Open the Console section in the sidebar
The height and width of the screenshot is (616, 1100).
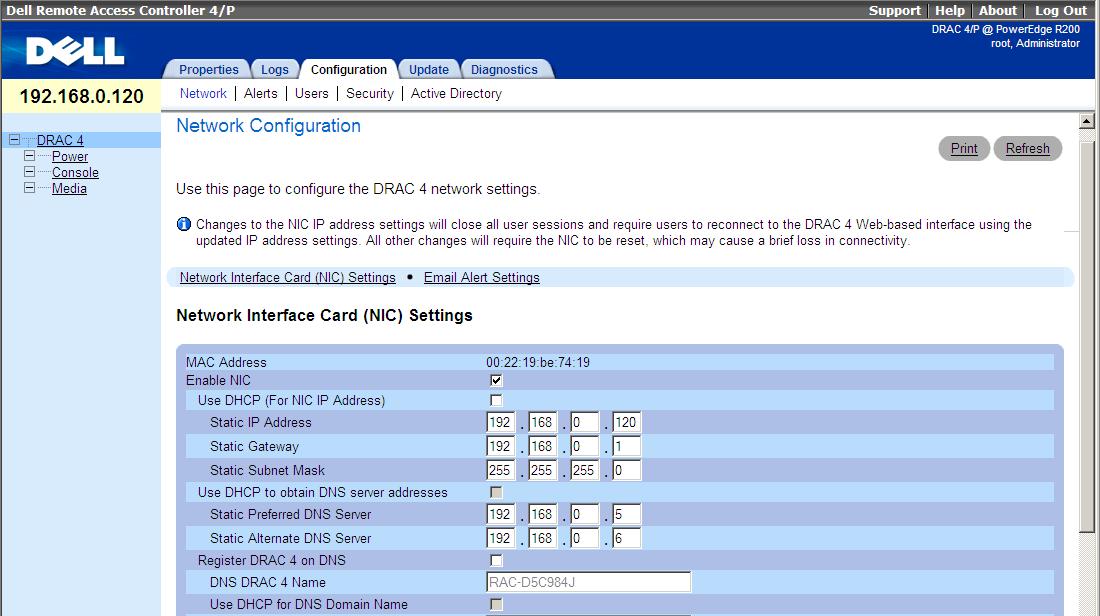76,172
